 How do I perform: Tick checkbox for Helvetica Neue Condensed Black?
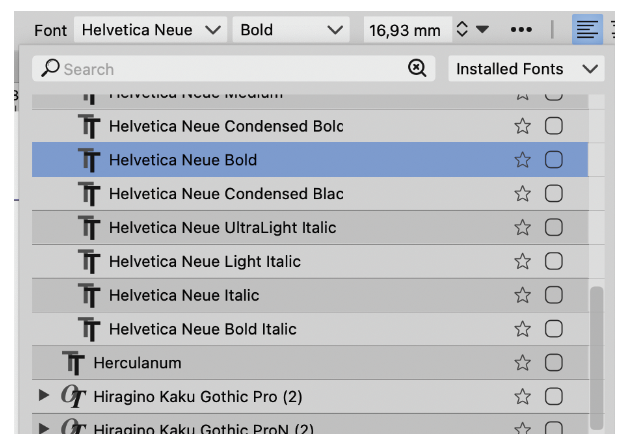[554, 194]
